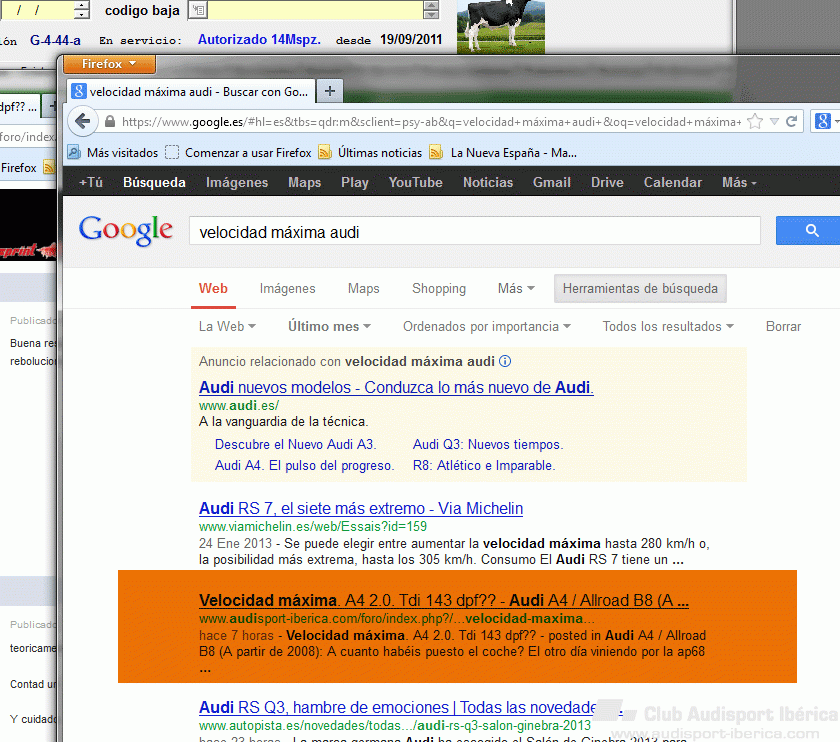
Task: Click the Autorizado 14Mspz. text in background window
Action: click(x=259, y=40)
